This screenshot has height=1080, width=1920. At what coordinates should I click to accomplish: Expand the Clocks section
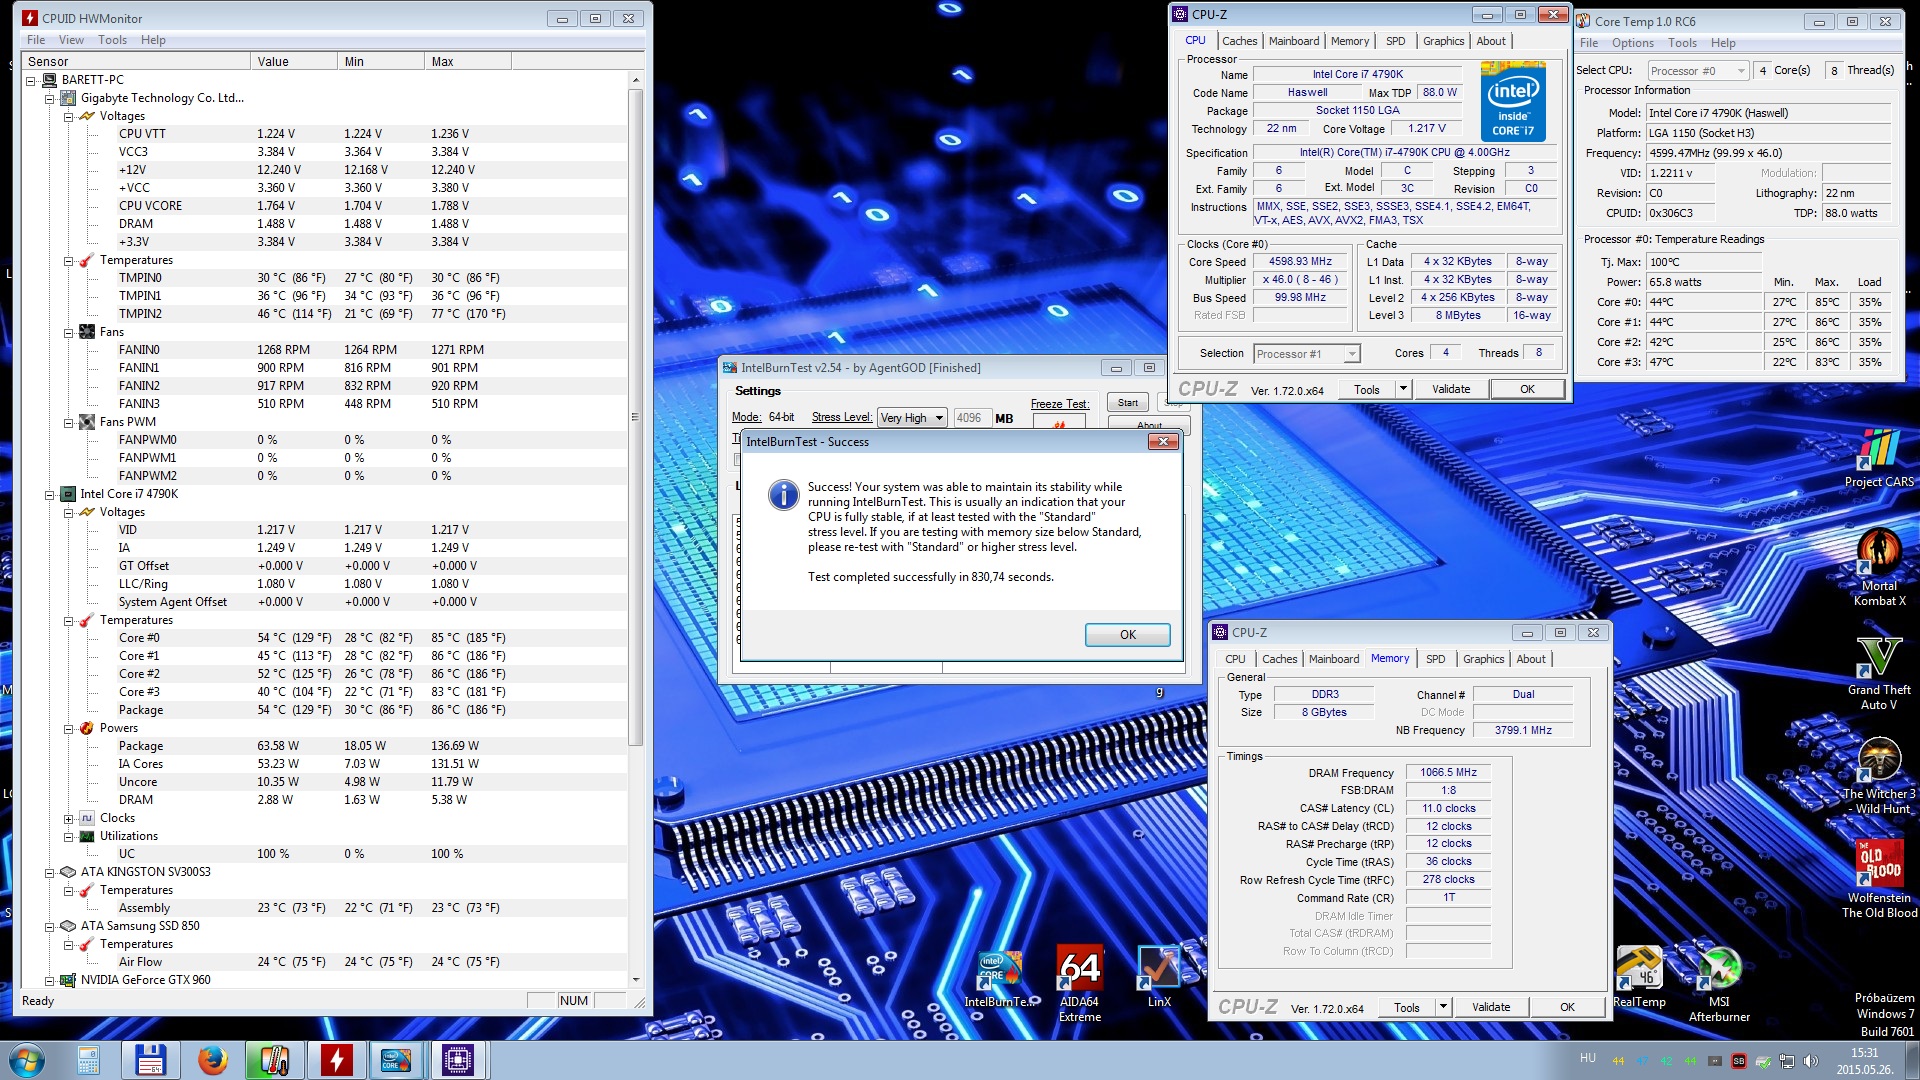[68, 818]
